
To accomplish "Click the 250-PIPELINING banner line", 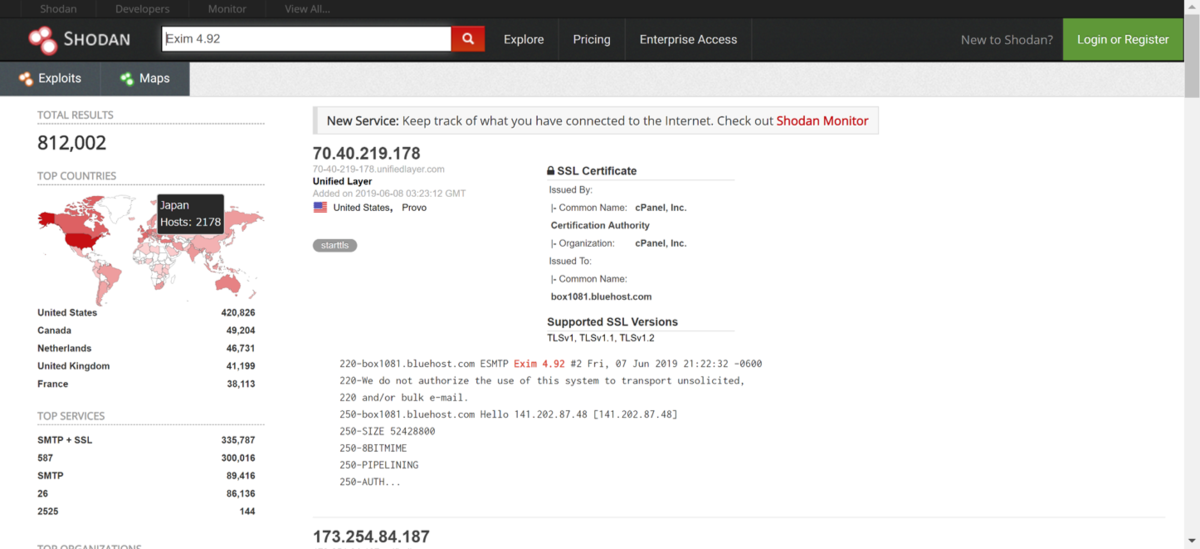I will 379,465.
